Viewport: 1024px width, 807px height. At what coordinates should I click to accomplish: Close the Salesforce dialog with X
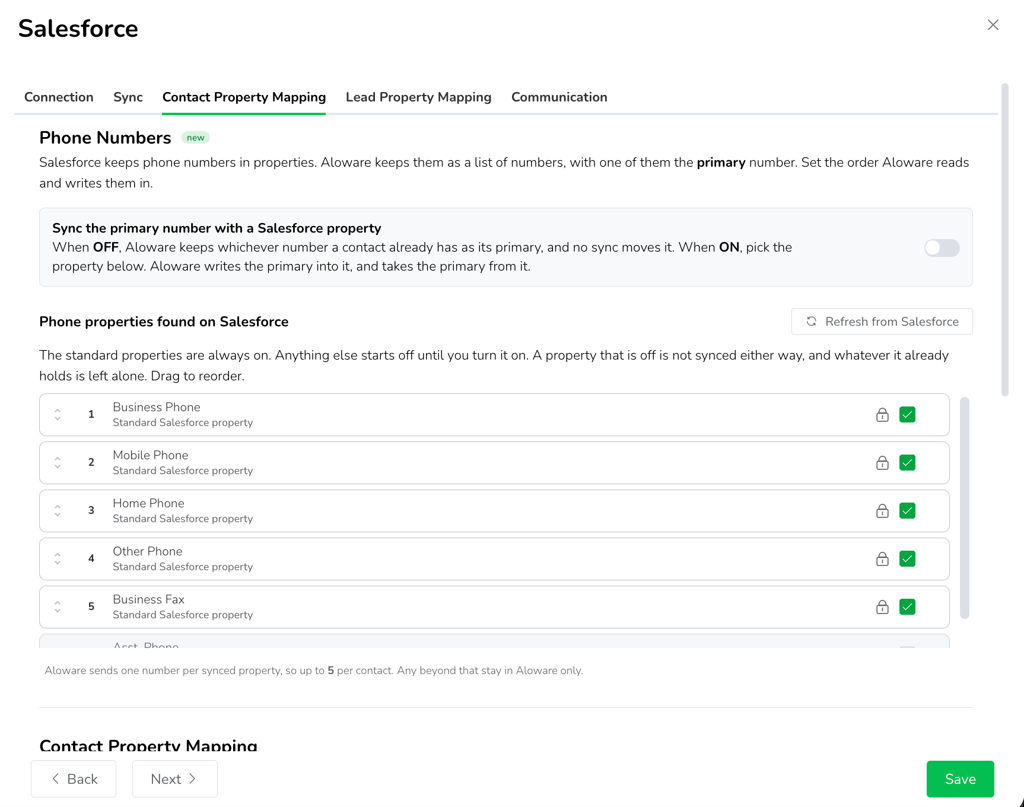tap(993, 25)
